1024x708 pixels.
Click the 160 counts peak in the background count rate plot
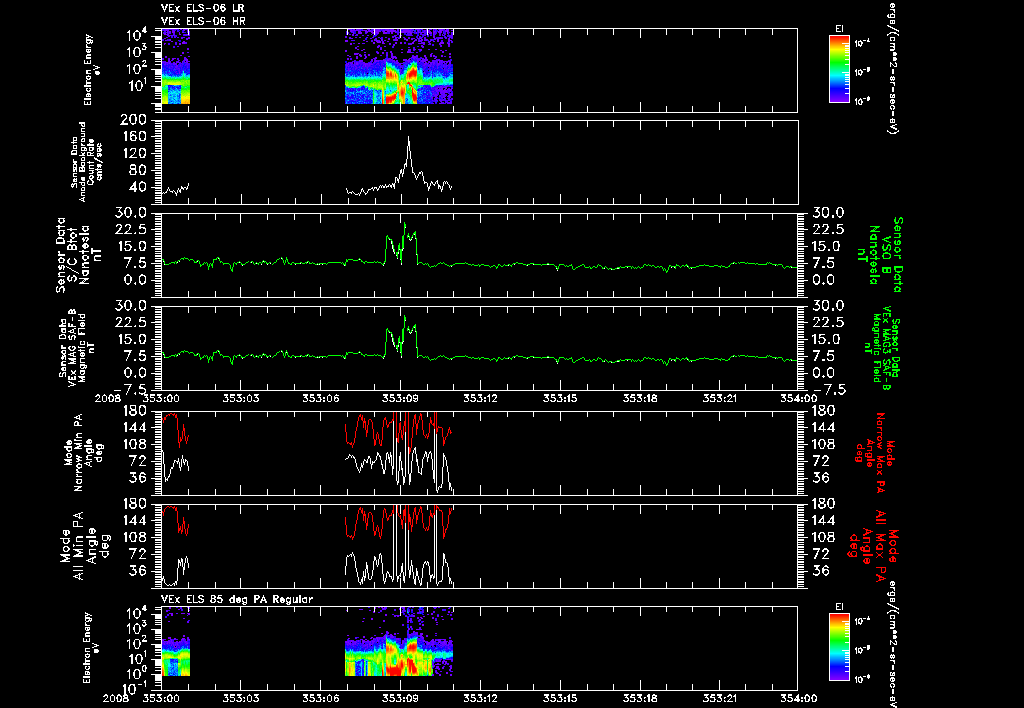coord(409,138)
